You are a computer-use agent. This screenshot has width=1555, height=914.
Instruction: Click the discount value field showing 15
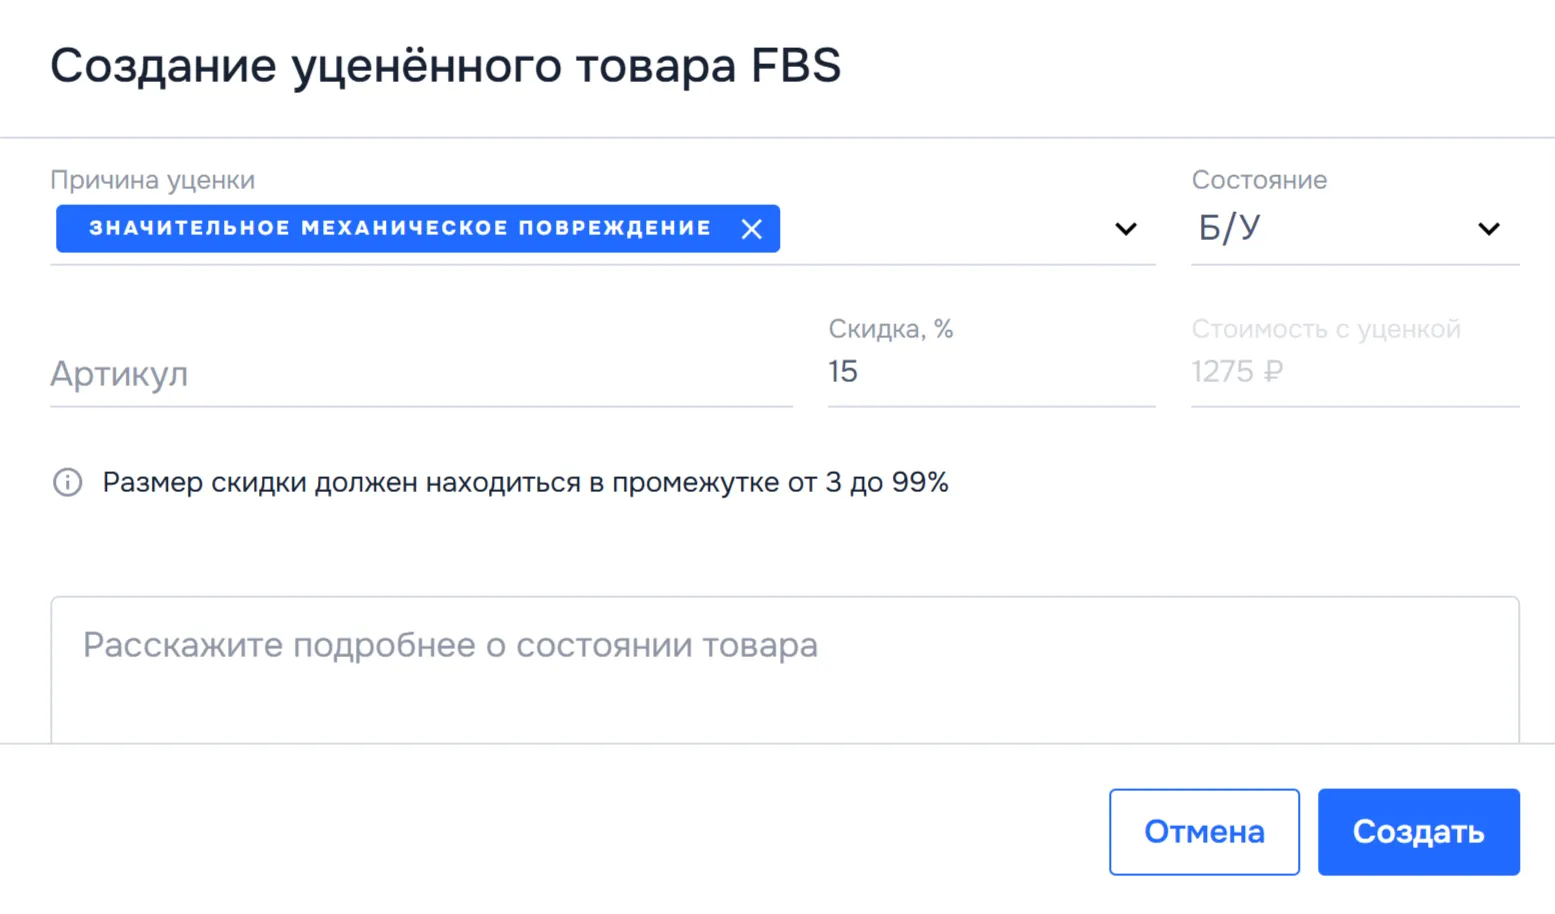990,372
